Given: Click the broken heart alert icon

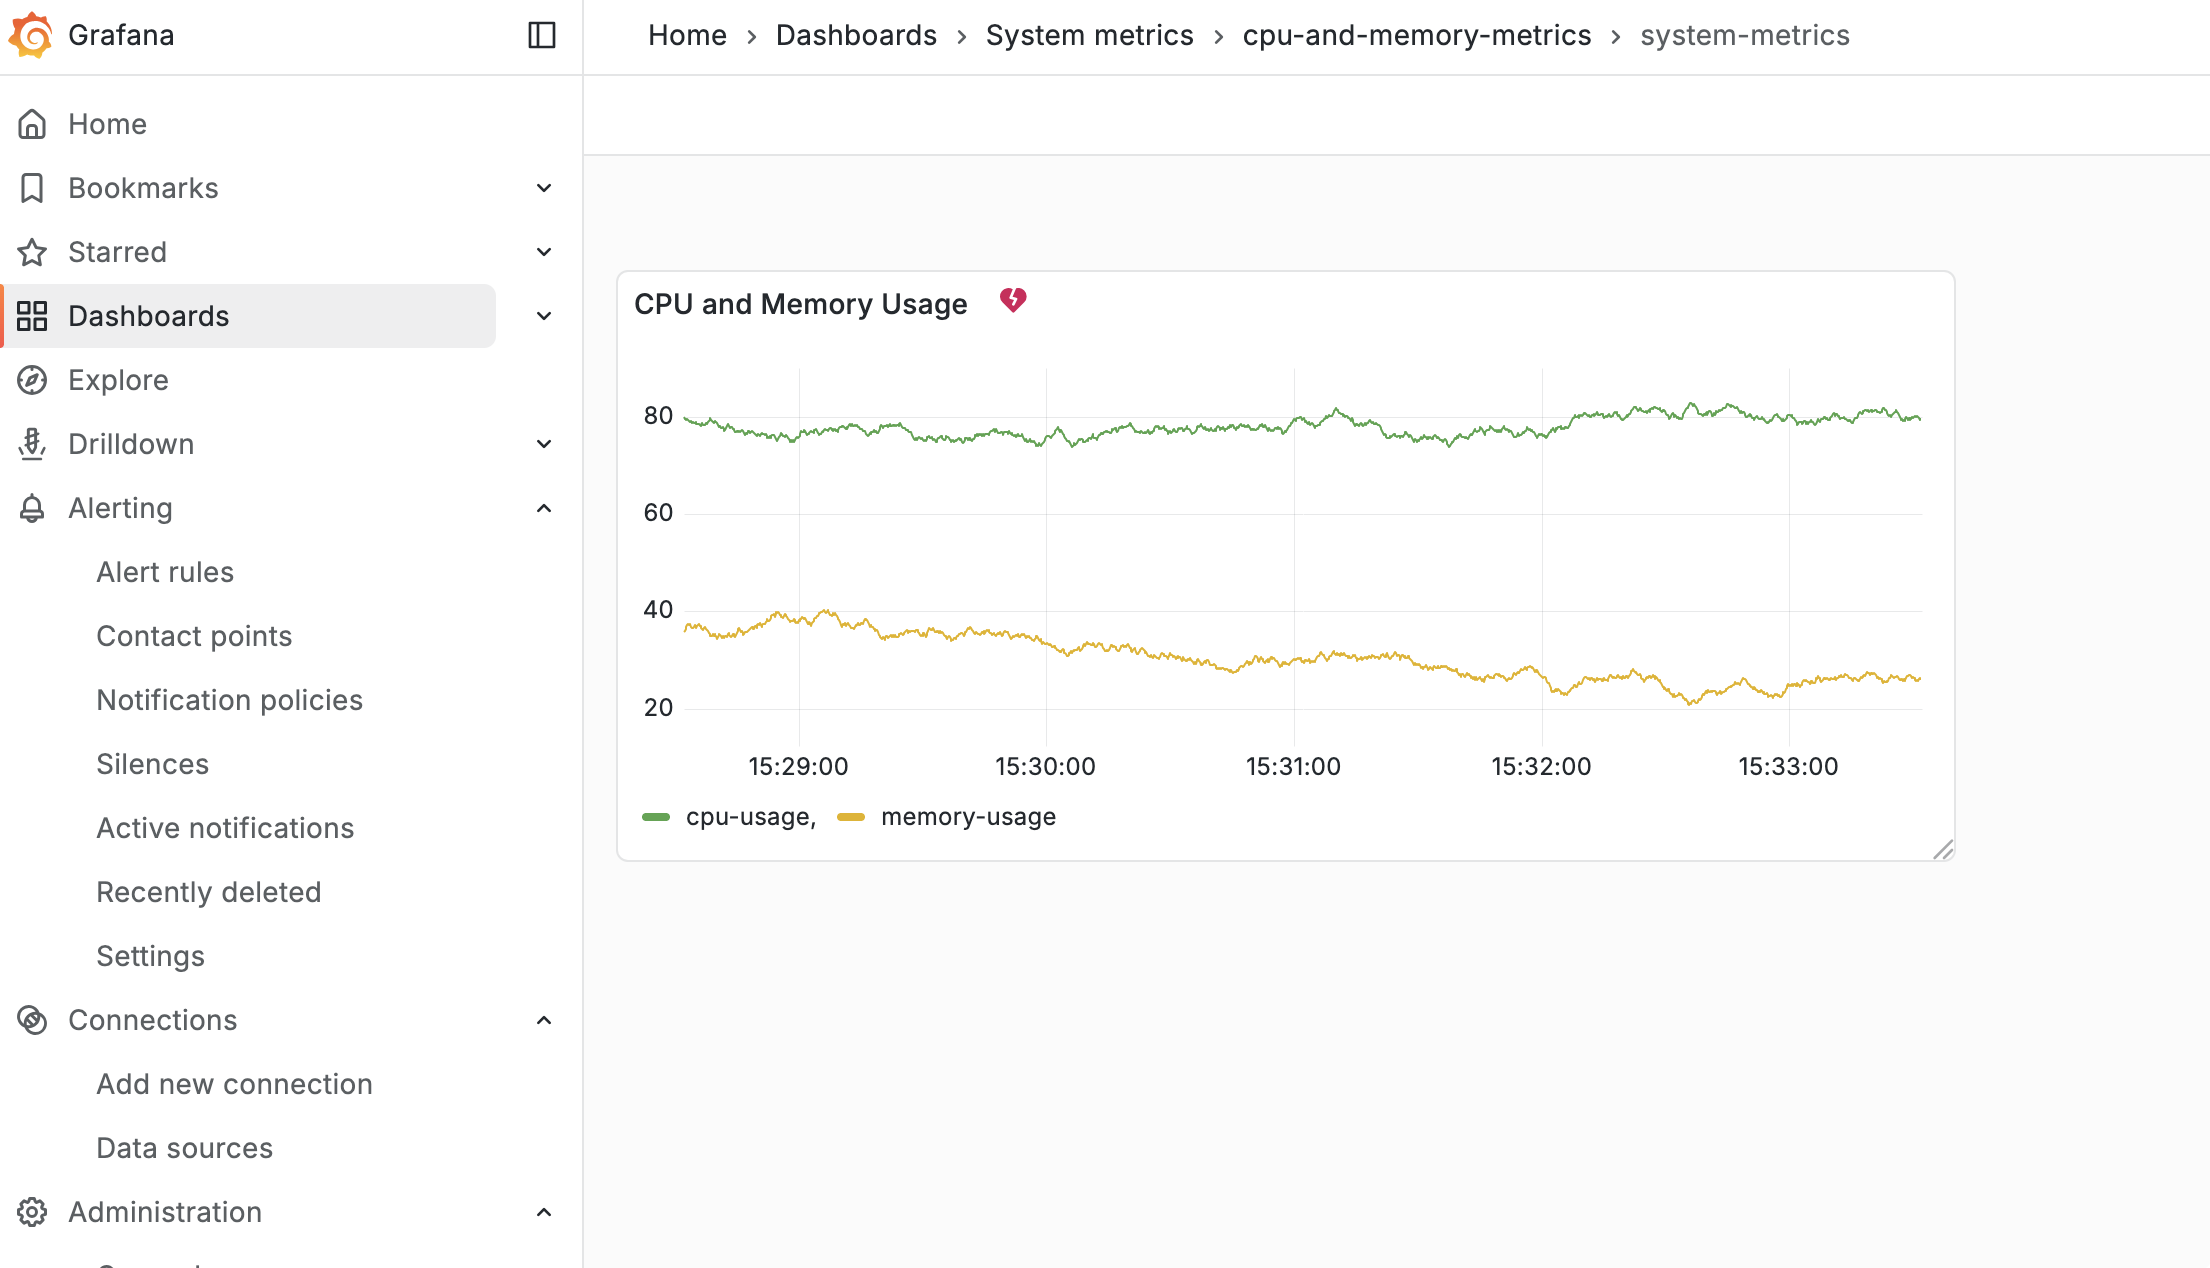Looking at the screenshot, I should click(x=1012, y=300).
